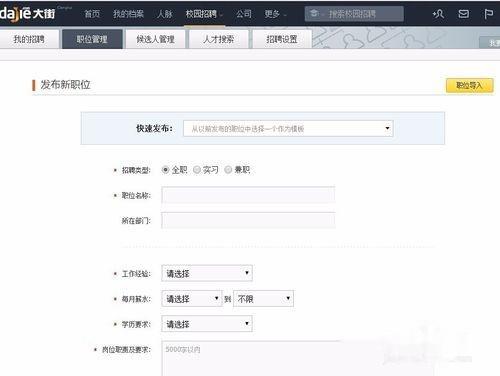Go to 首页 link
This screenshot has height=376, width=500.
[92, 14]
